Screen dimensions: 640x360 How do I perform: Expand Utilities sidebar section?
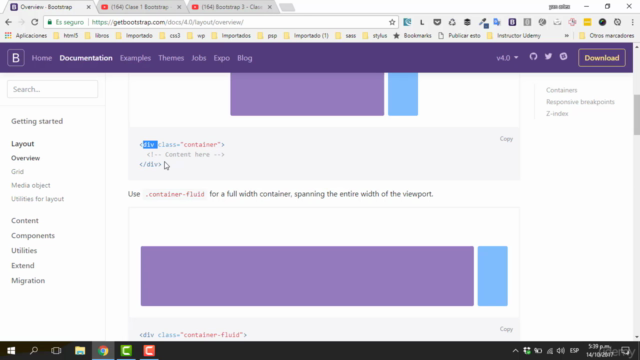pyautogui.click(x=24, y=251)
